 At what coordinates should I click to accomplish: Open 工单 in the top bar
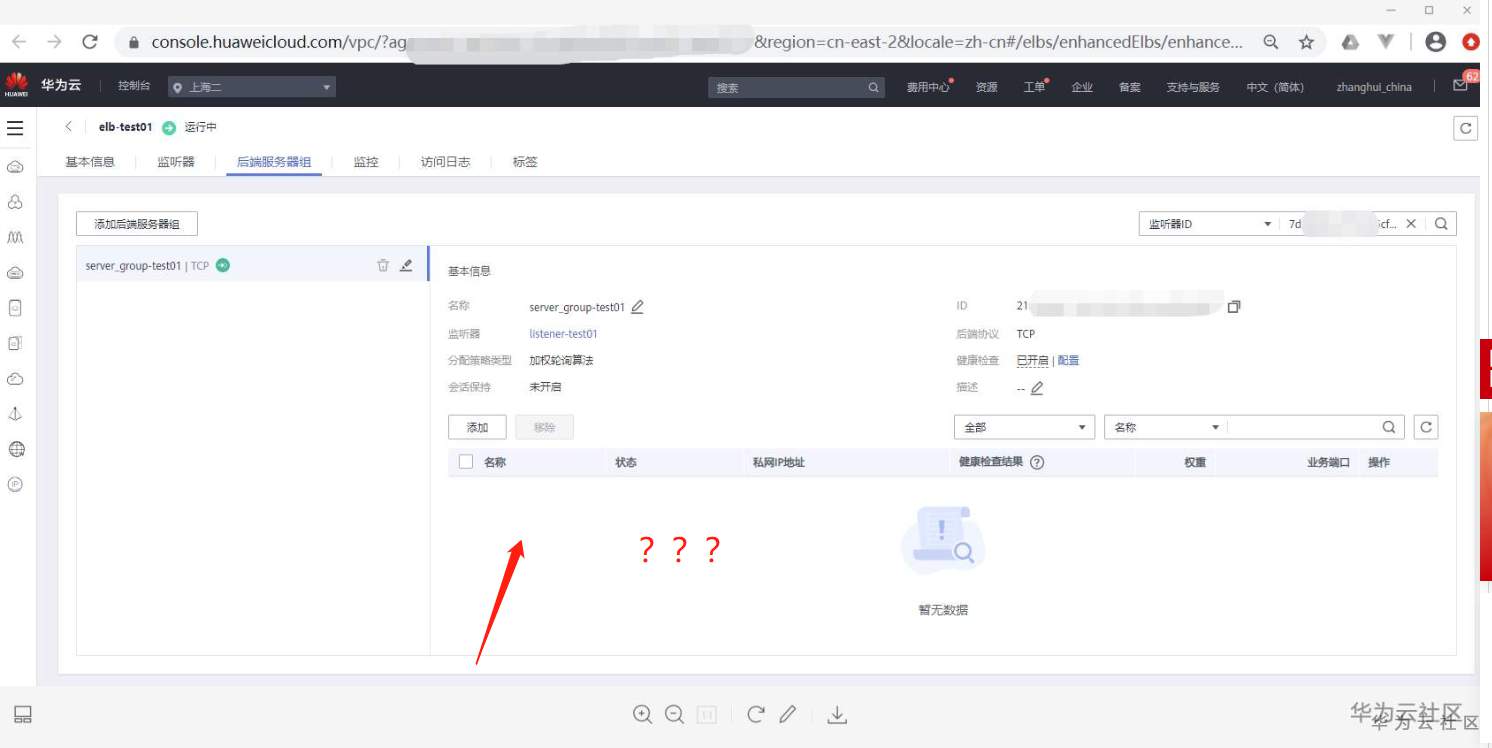tap(1034, 87)
